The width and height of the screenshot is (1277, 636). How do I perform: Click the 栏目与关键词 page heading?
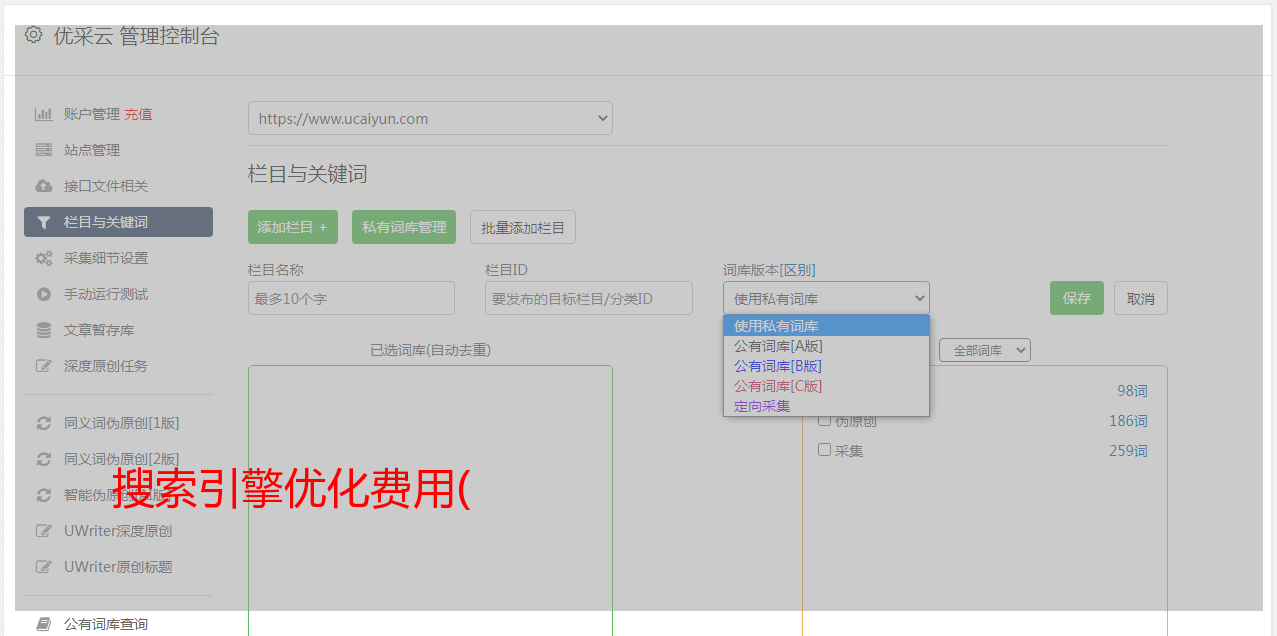point(308,174)
